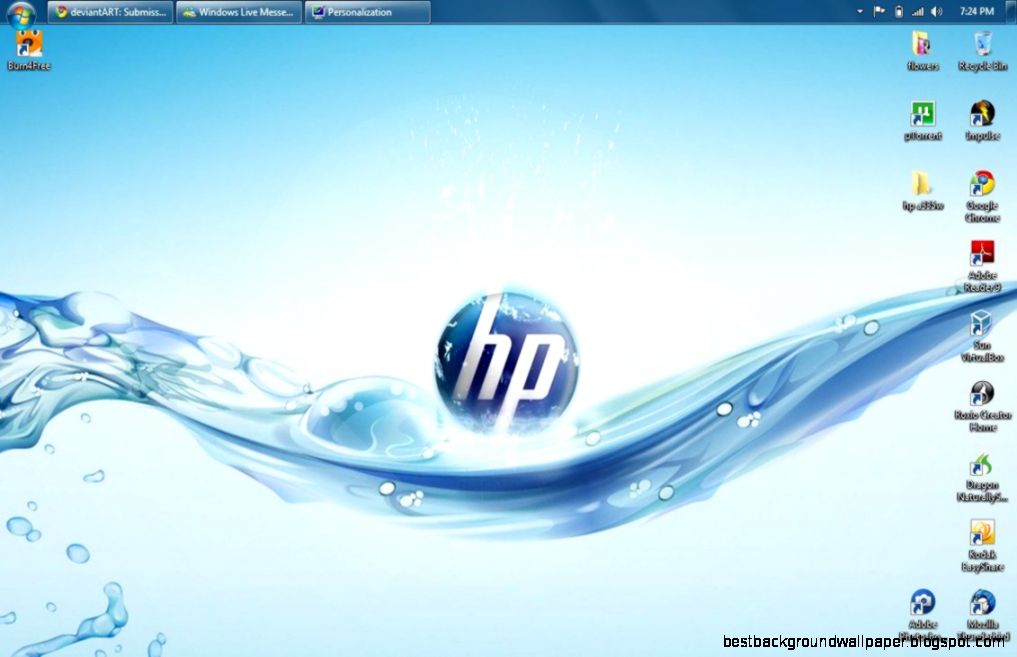Open the Start menu orb
1017x657 pixels.
18,11
